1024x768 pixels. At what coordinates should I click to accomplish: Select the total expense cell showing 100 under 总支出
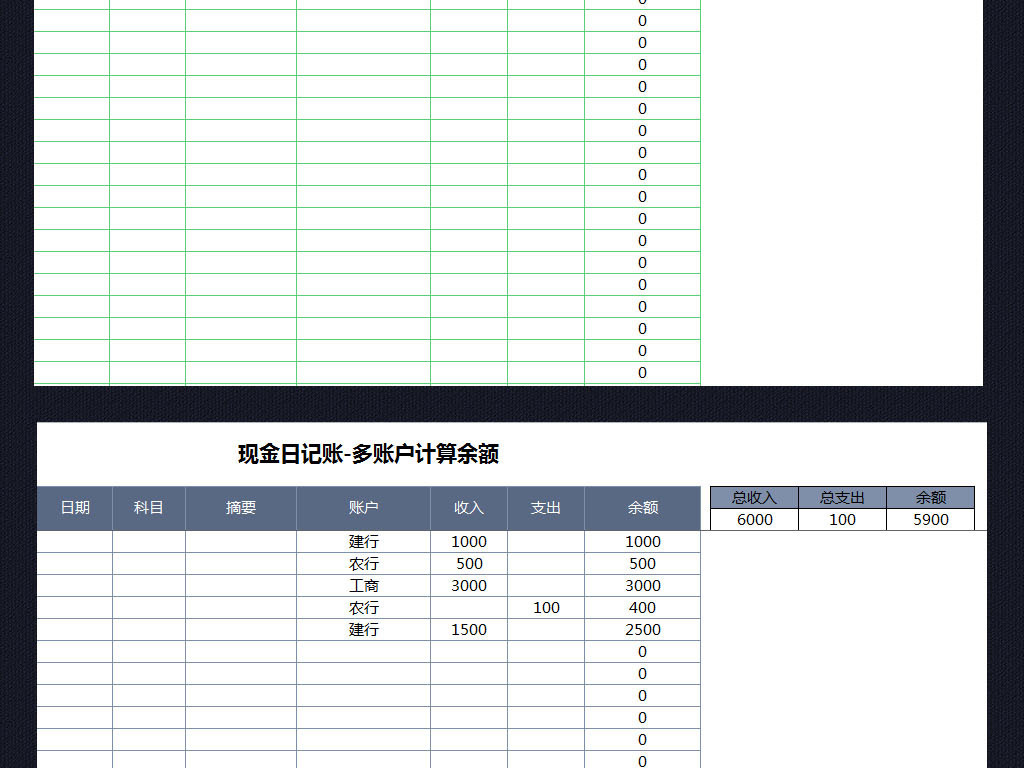[x=842, y=520]
